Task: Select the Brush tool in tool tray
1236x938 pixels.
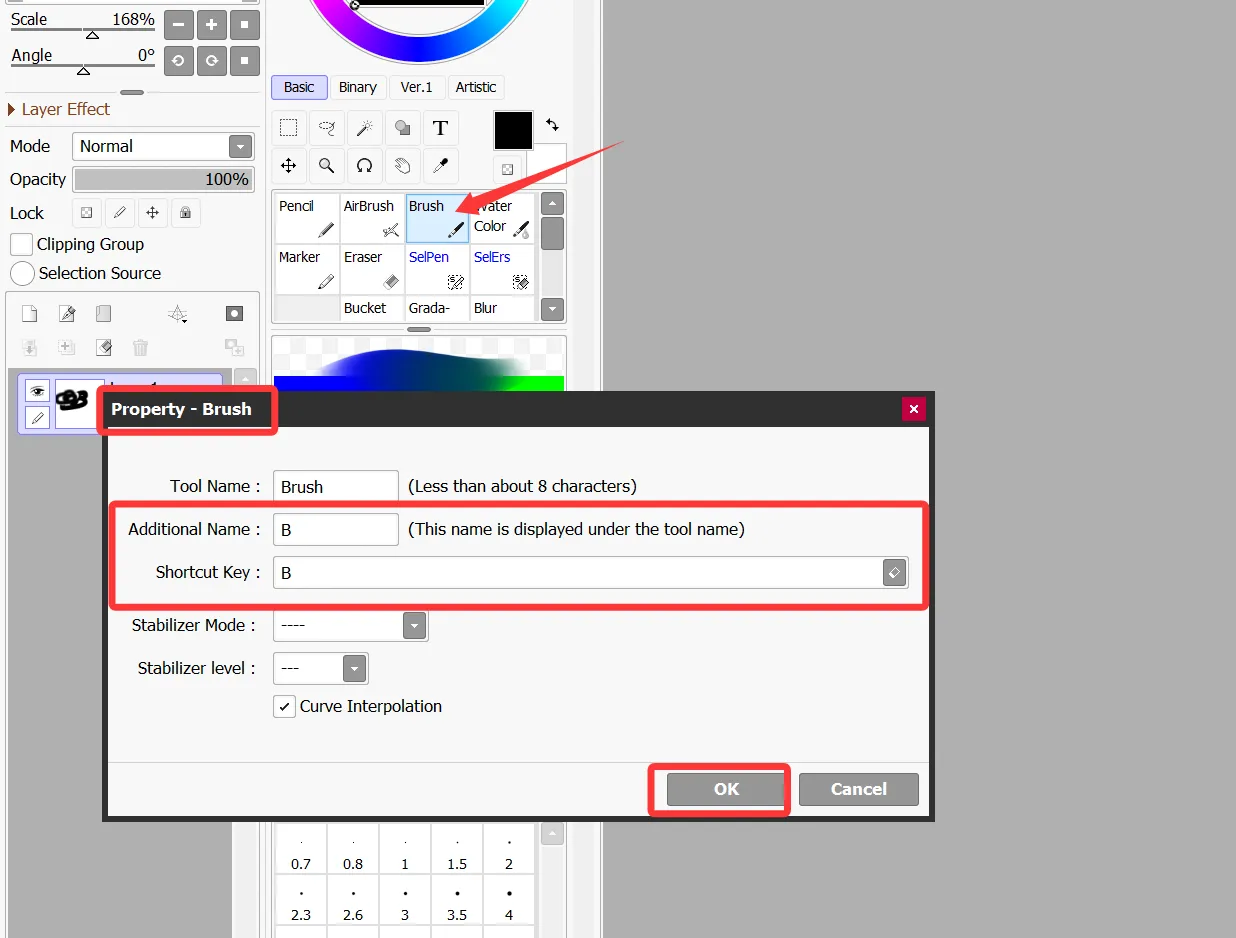Action: [437, 218]
